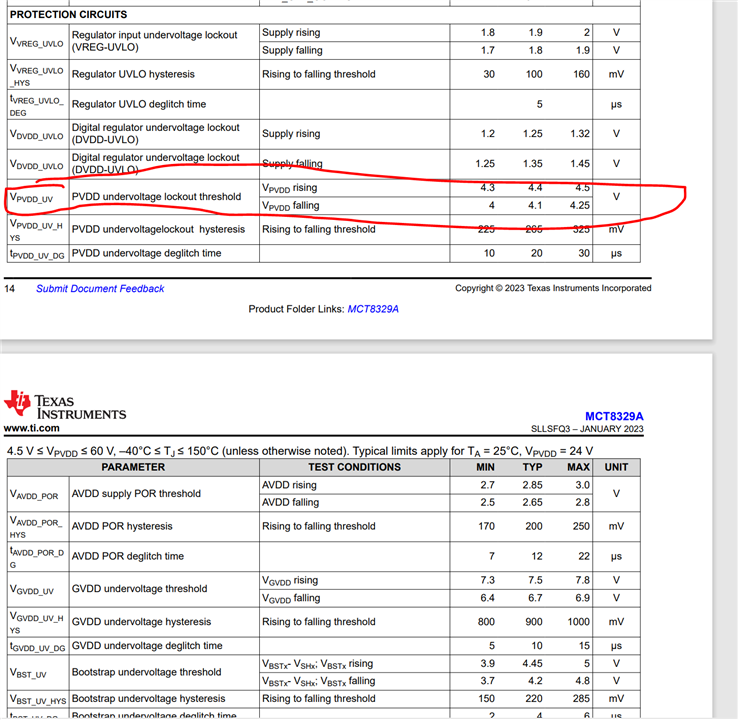This screenshot has height=720, width=738.
Task: Click the VGVDD_UV symbol cell
Action: [38, 589]
